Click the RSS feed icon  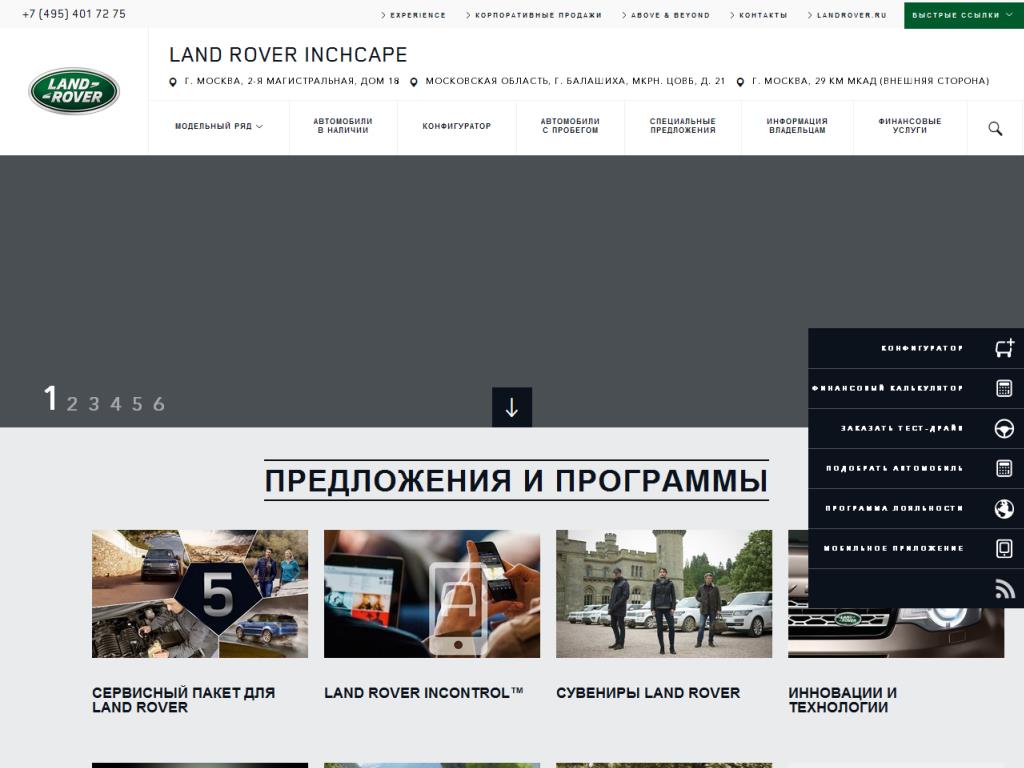tap(1004, 589)
